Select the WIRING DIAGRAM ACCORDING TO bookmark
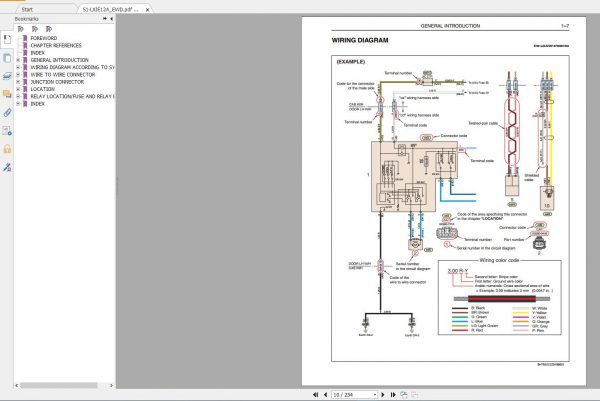600x401 pixels. pos(72,67)
